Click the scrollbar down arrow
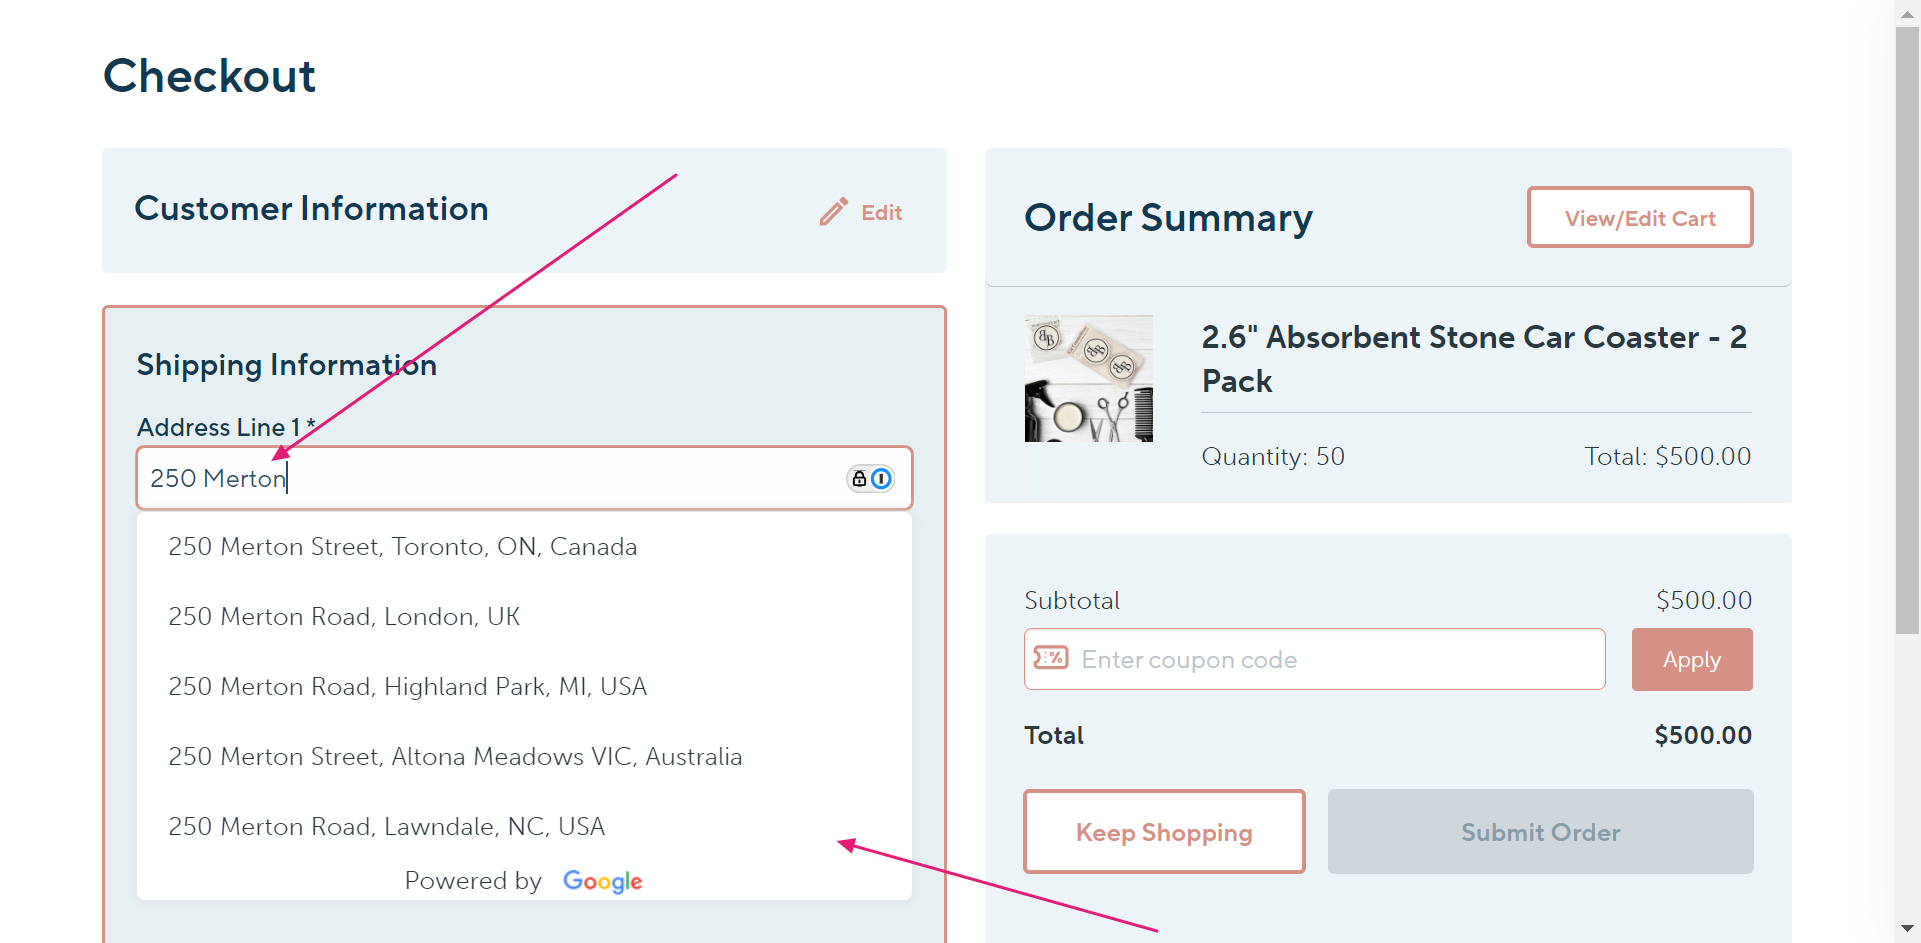 1907,930
